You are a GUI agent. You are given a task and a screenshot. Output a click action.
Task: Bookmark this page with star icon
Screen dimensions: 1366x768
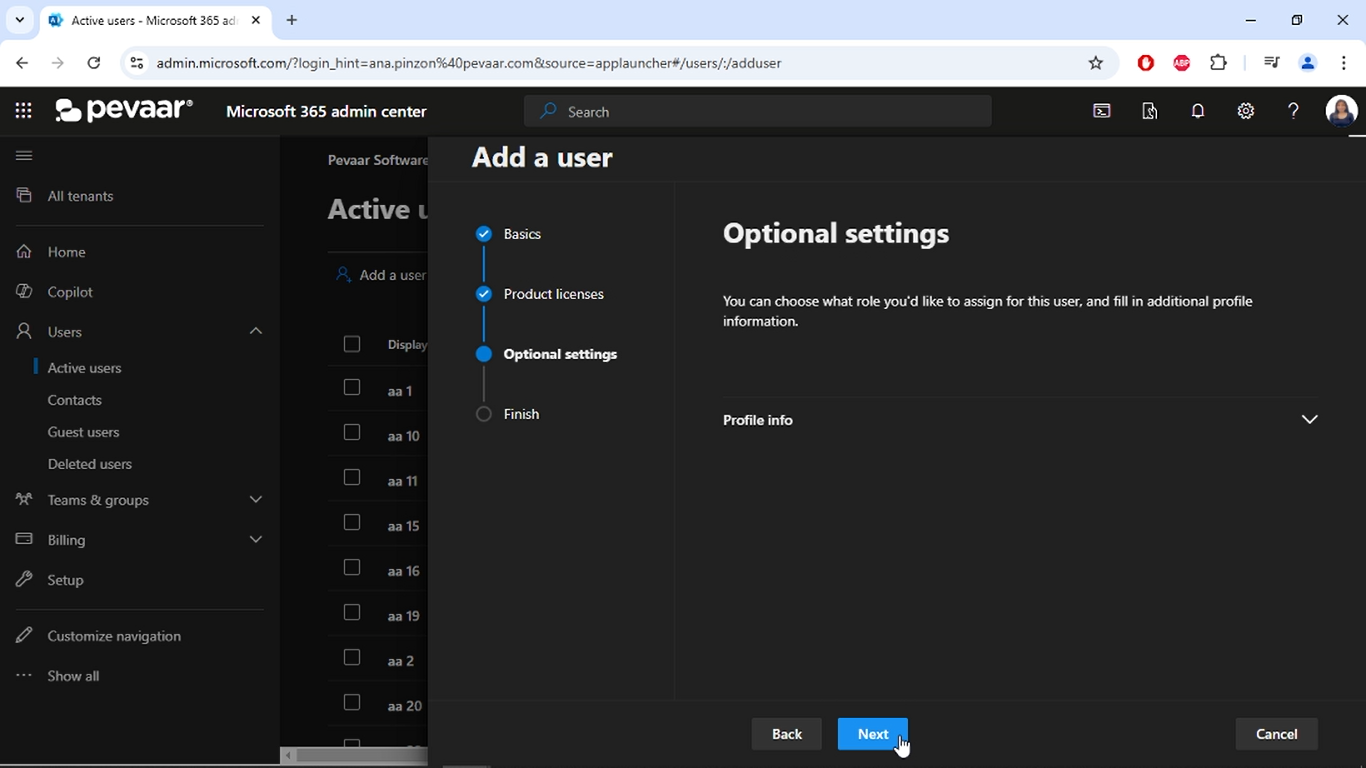[1096, 62]
